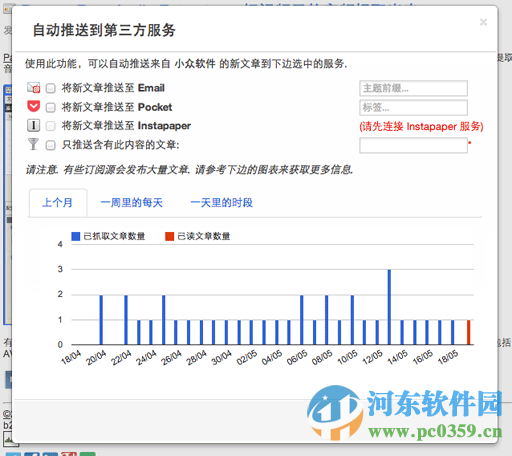The image size is (512, 456).
Task: Select the 上个月 tab
Action: pos(58,202)
